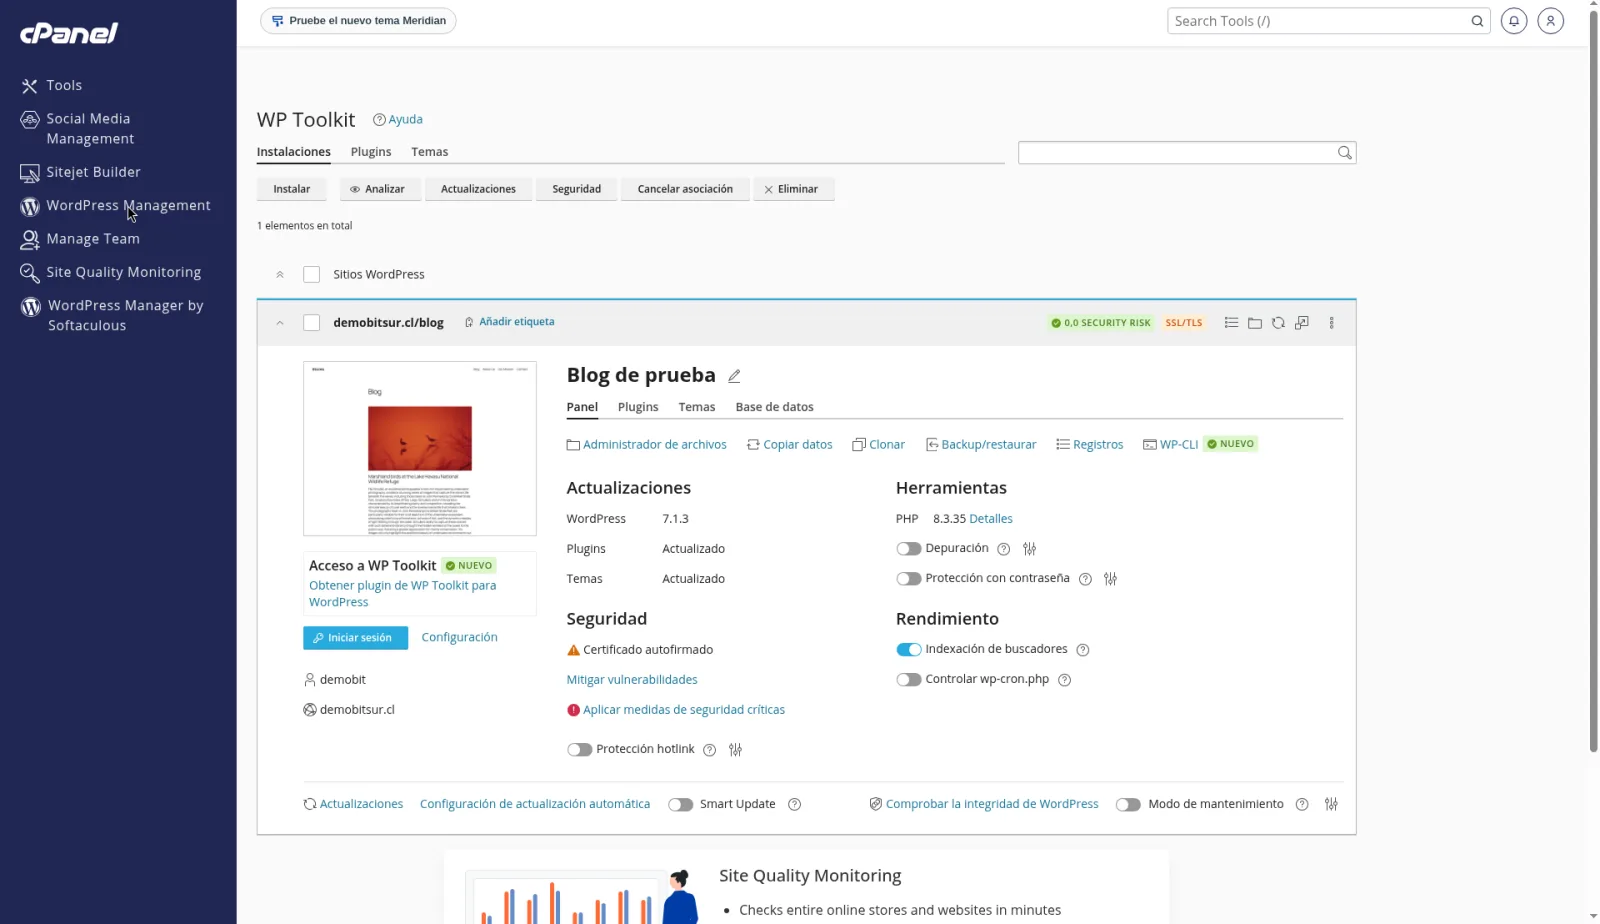Open Administrador de archivos
This screenshot has width=1600, height=924.
647,445
